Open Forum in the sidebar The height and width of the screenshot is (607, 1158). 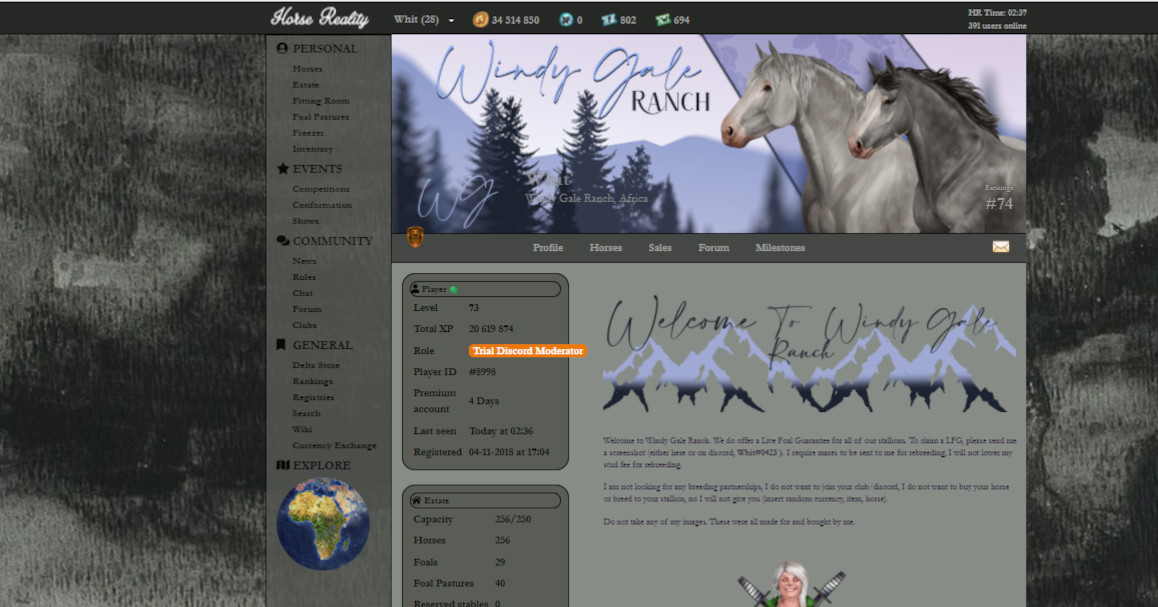click(306, 309)
